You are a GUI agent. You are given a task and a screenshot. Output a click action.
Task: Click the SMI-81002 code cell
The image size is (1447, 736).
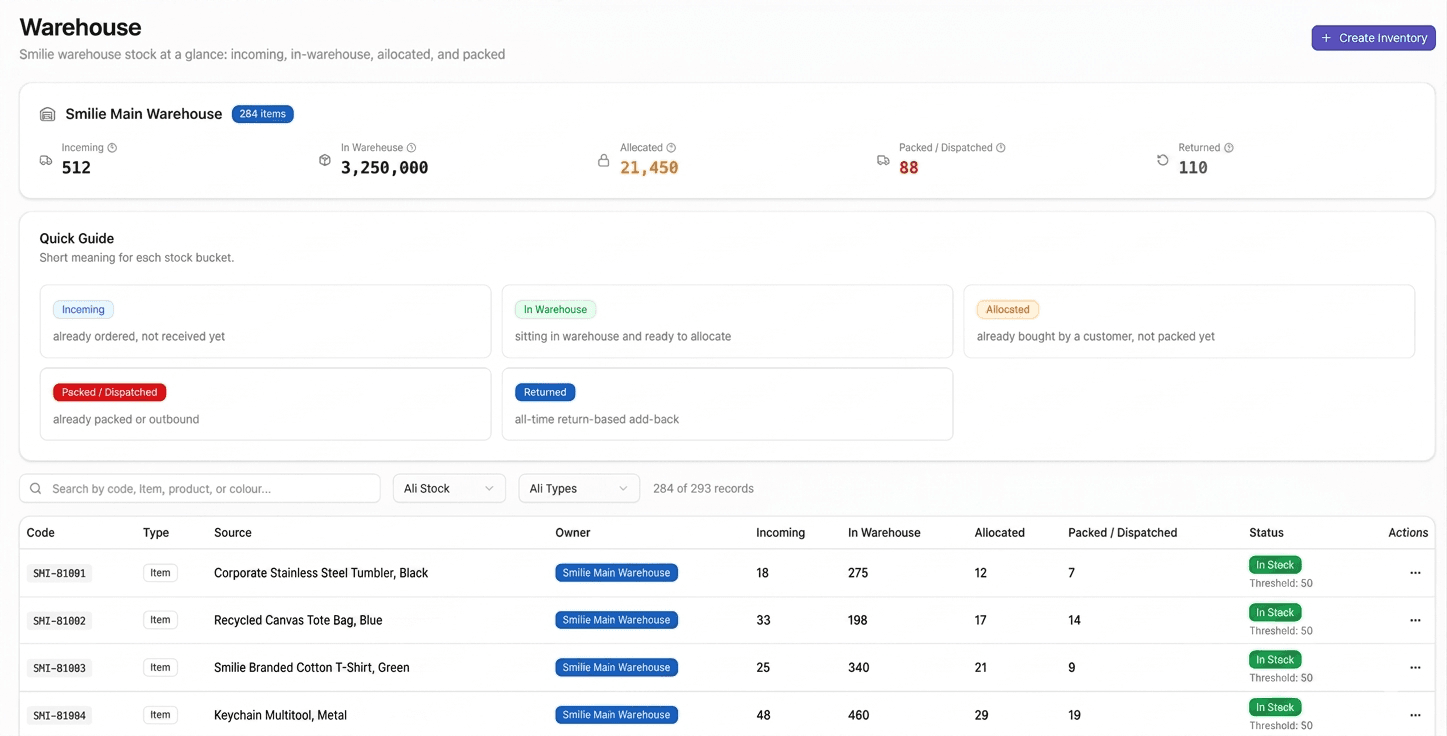[60, 620]
